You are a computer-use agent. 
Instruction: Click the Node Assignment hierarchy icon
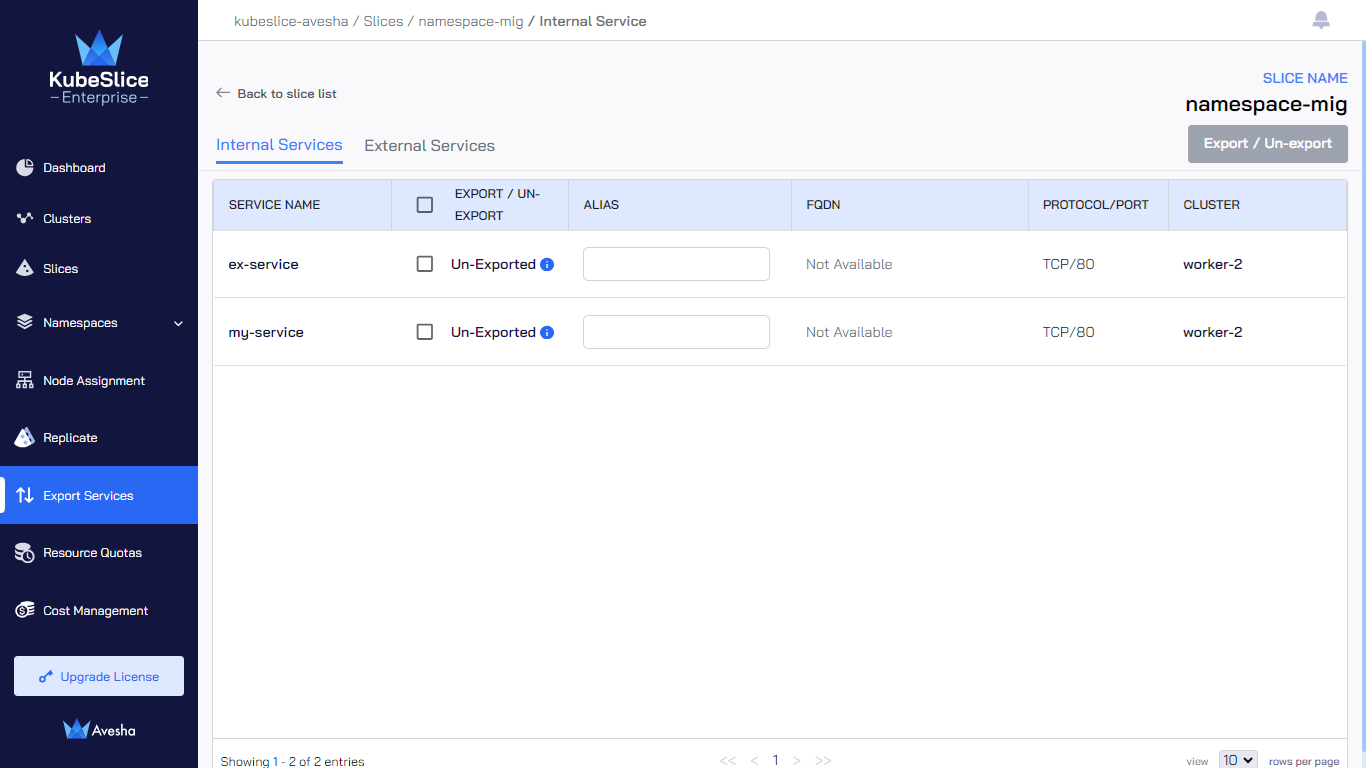[x=25, y=380]
